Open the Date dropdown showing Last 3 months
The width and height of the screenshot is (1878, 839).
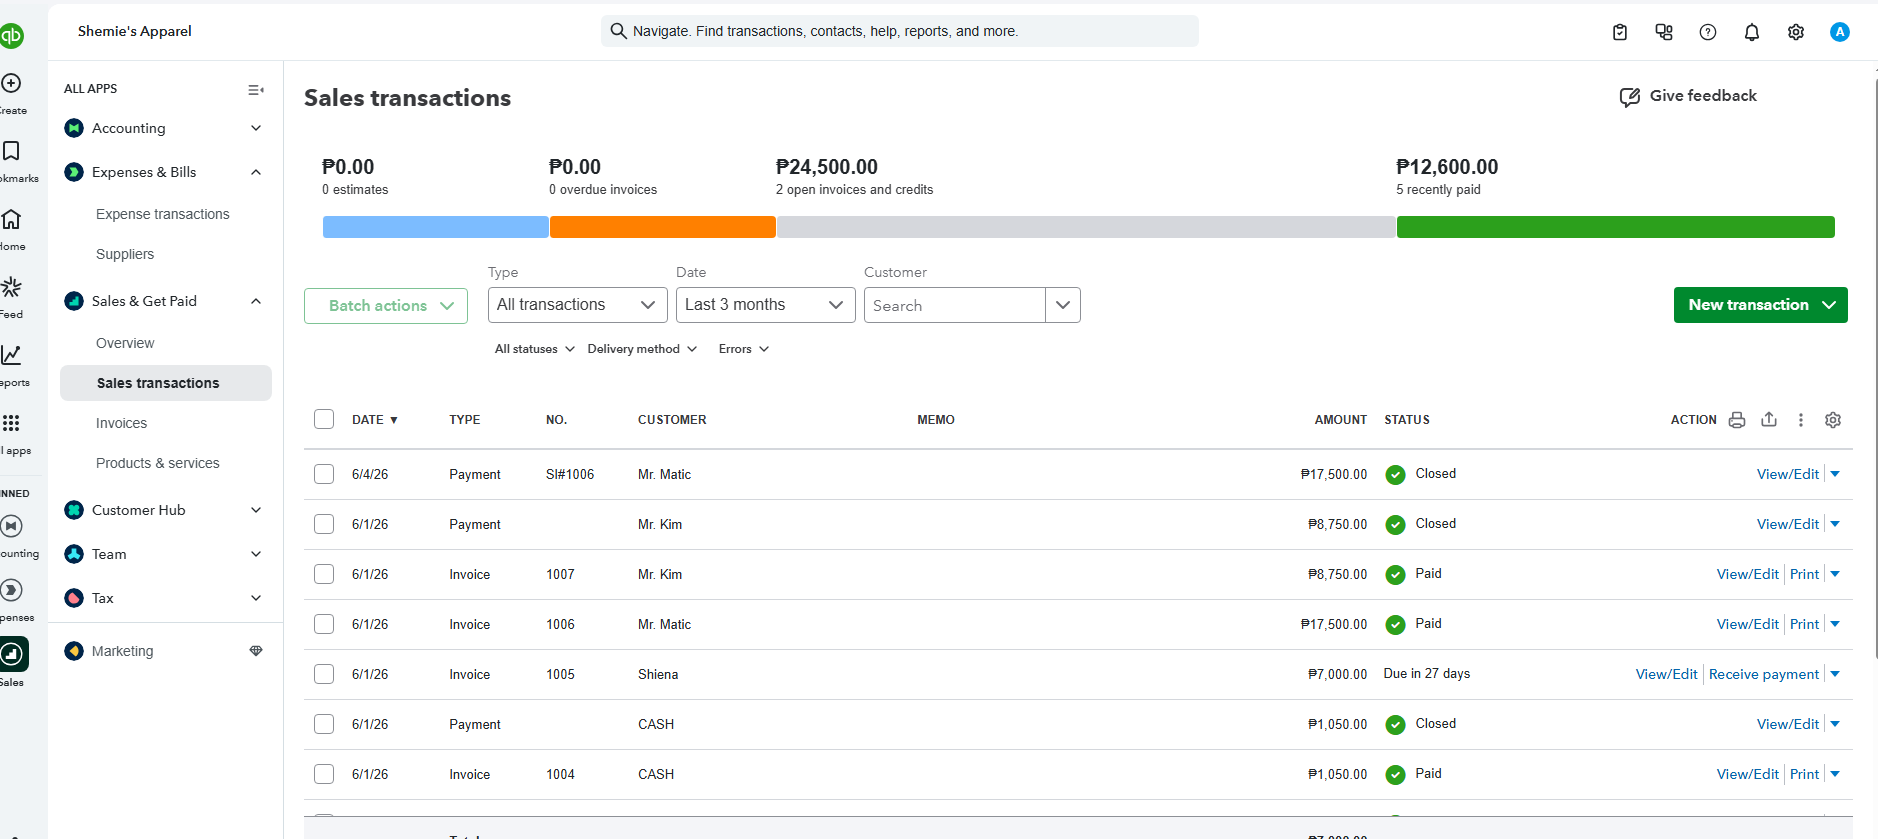click(x=766, y=305)
